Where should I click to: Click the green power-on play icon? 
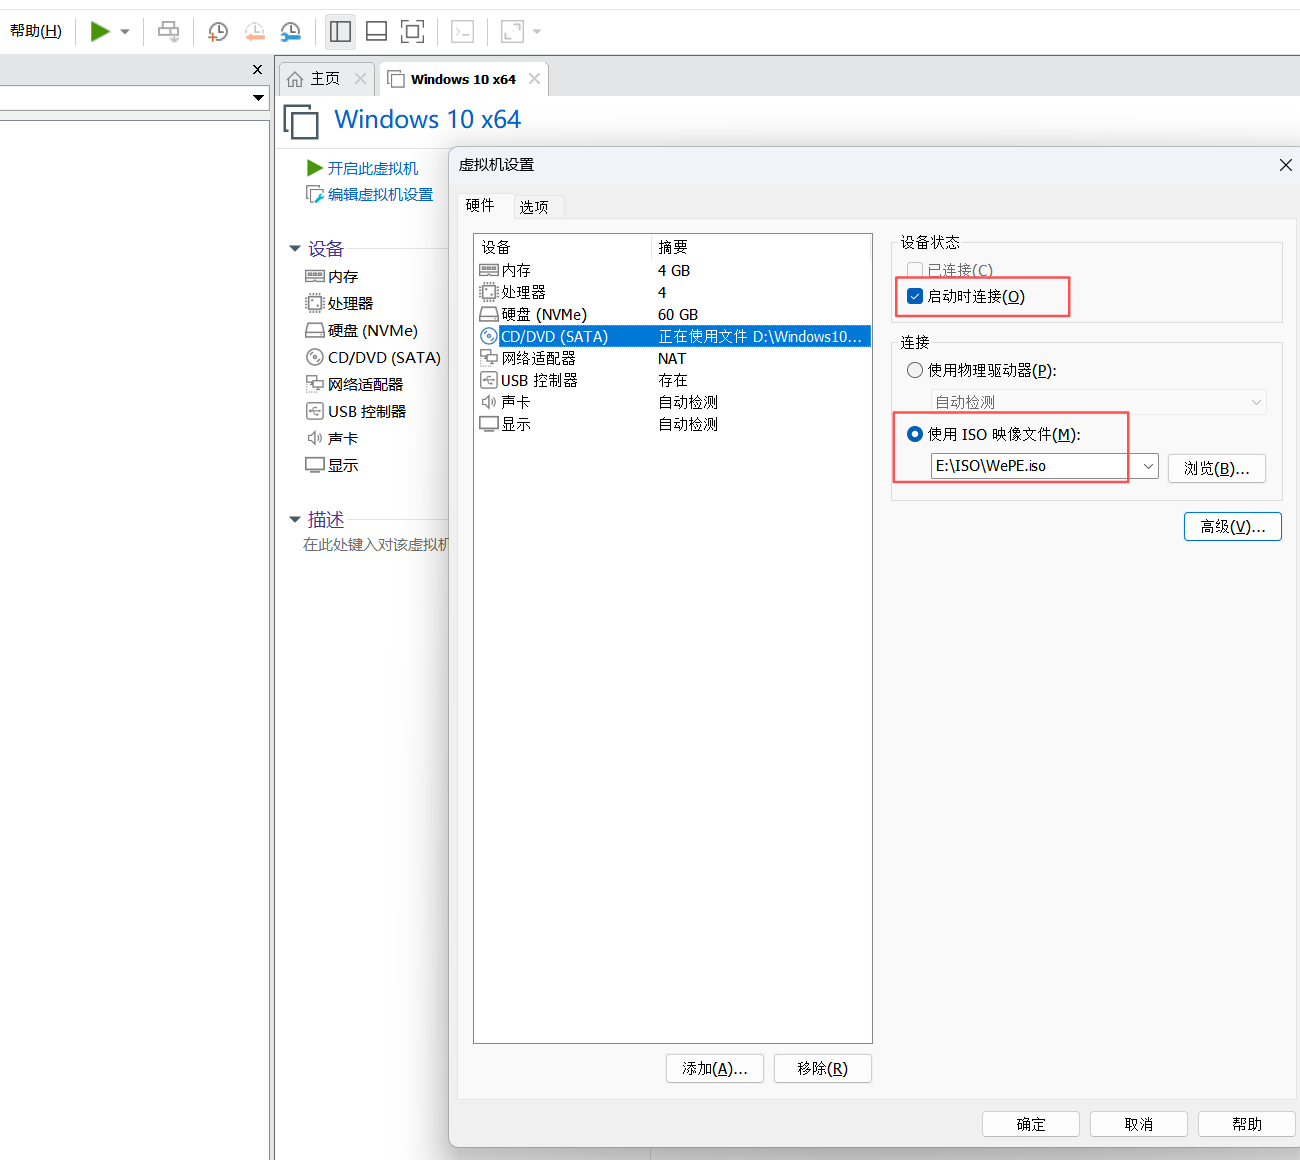point(100,31)
